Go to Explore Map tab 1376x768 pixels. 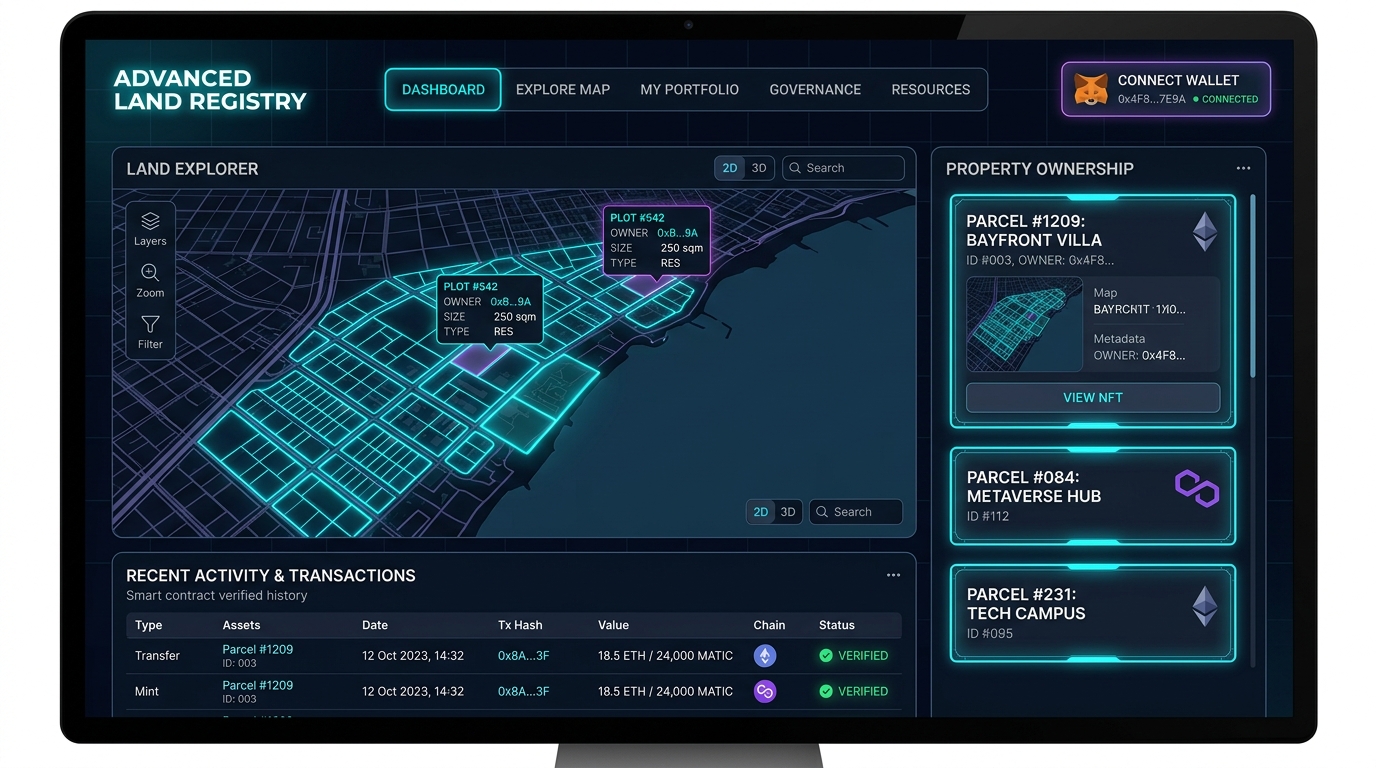coord(563,89)
